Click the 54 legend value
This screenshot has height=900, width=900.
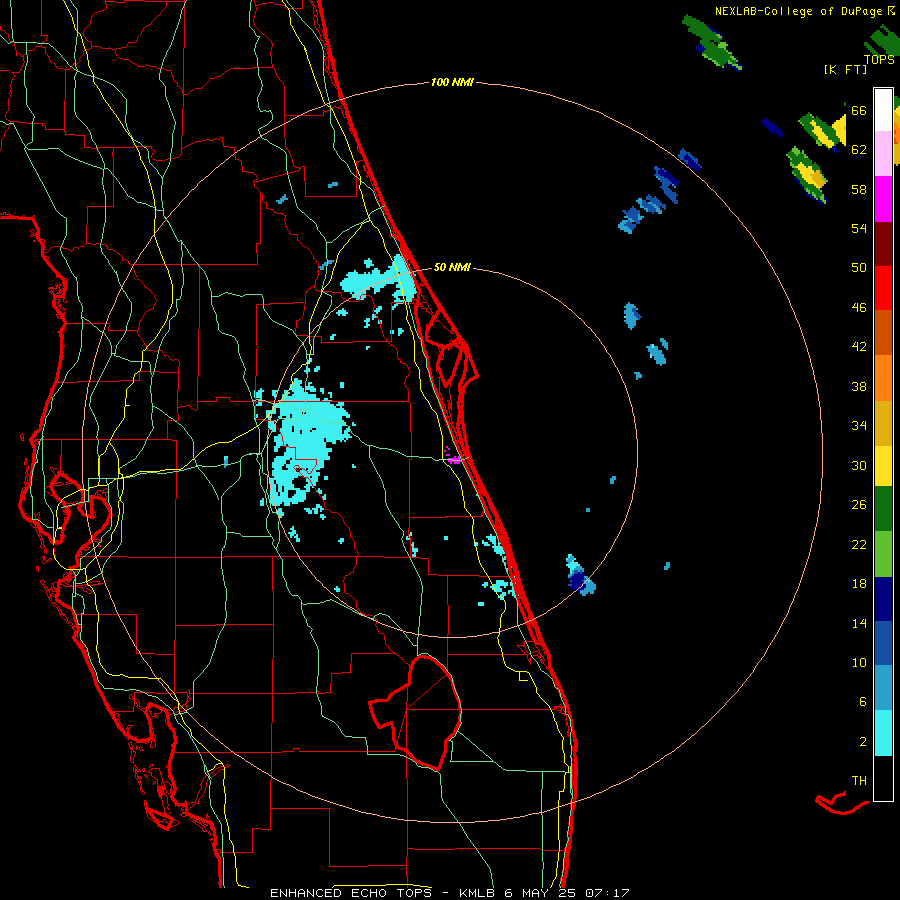pyautogui.click(x=859, y=229)
